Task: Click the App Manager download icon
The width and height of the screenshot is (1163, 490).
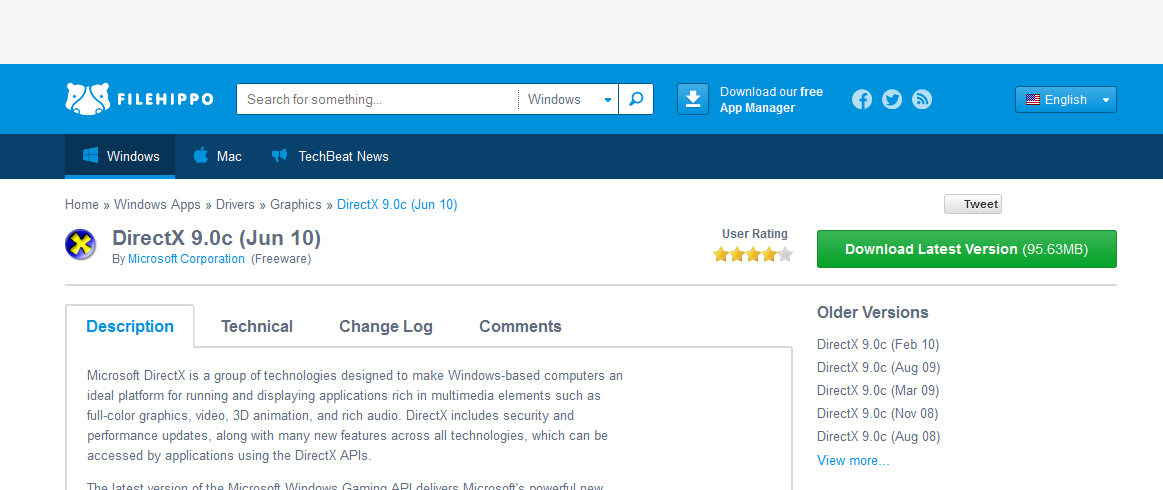Action: click(693, 99)
